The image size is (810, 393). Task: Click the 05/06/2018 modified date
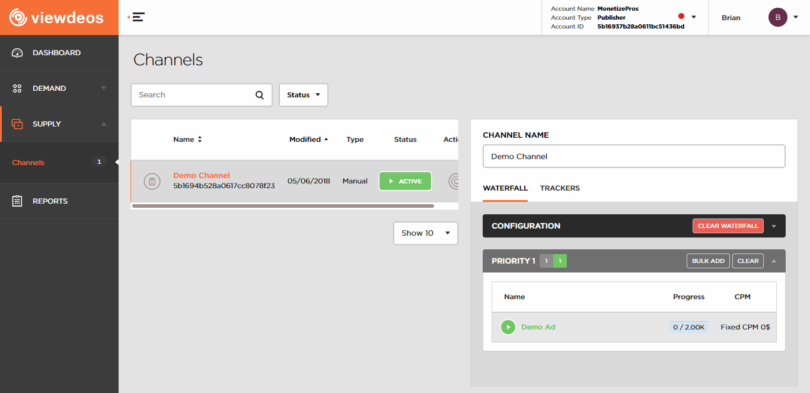pos(309,181)
